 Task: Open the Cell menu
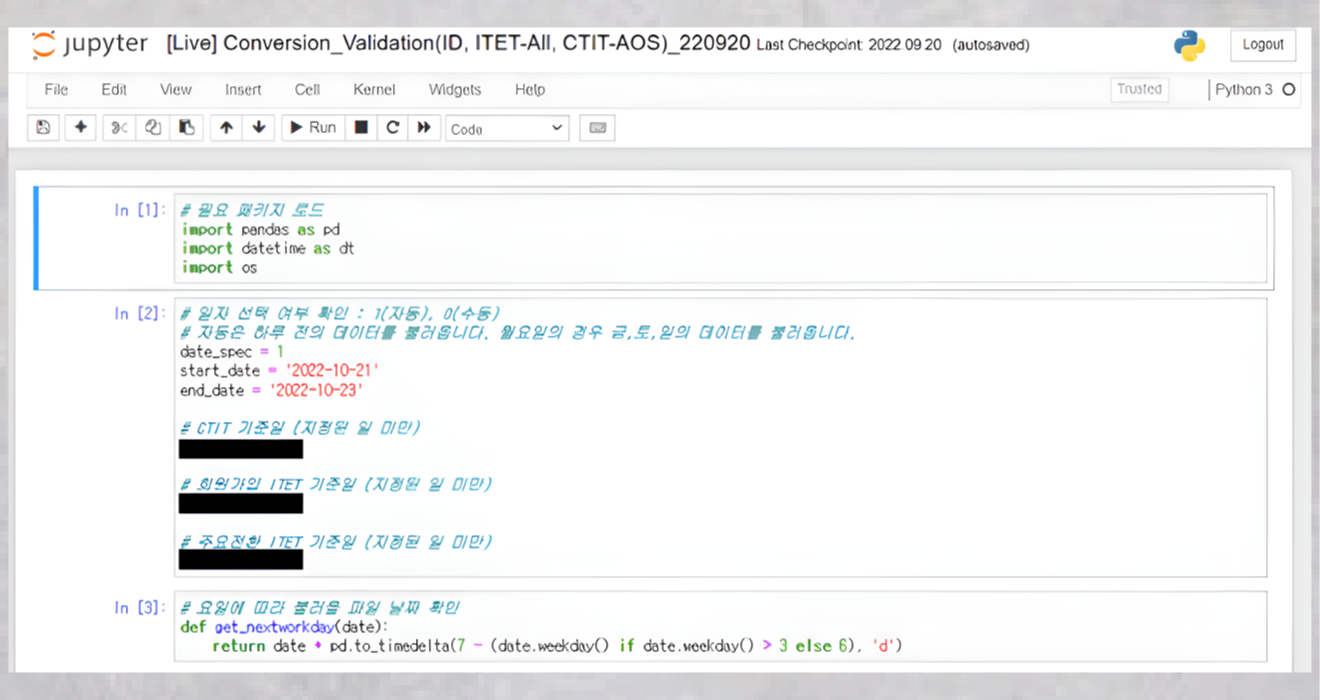(307, 90)
